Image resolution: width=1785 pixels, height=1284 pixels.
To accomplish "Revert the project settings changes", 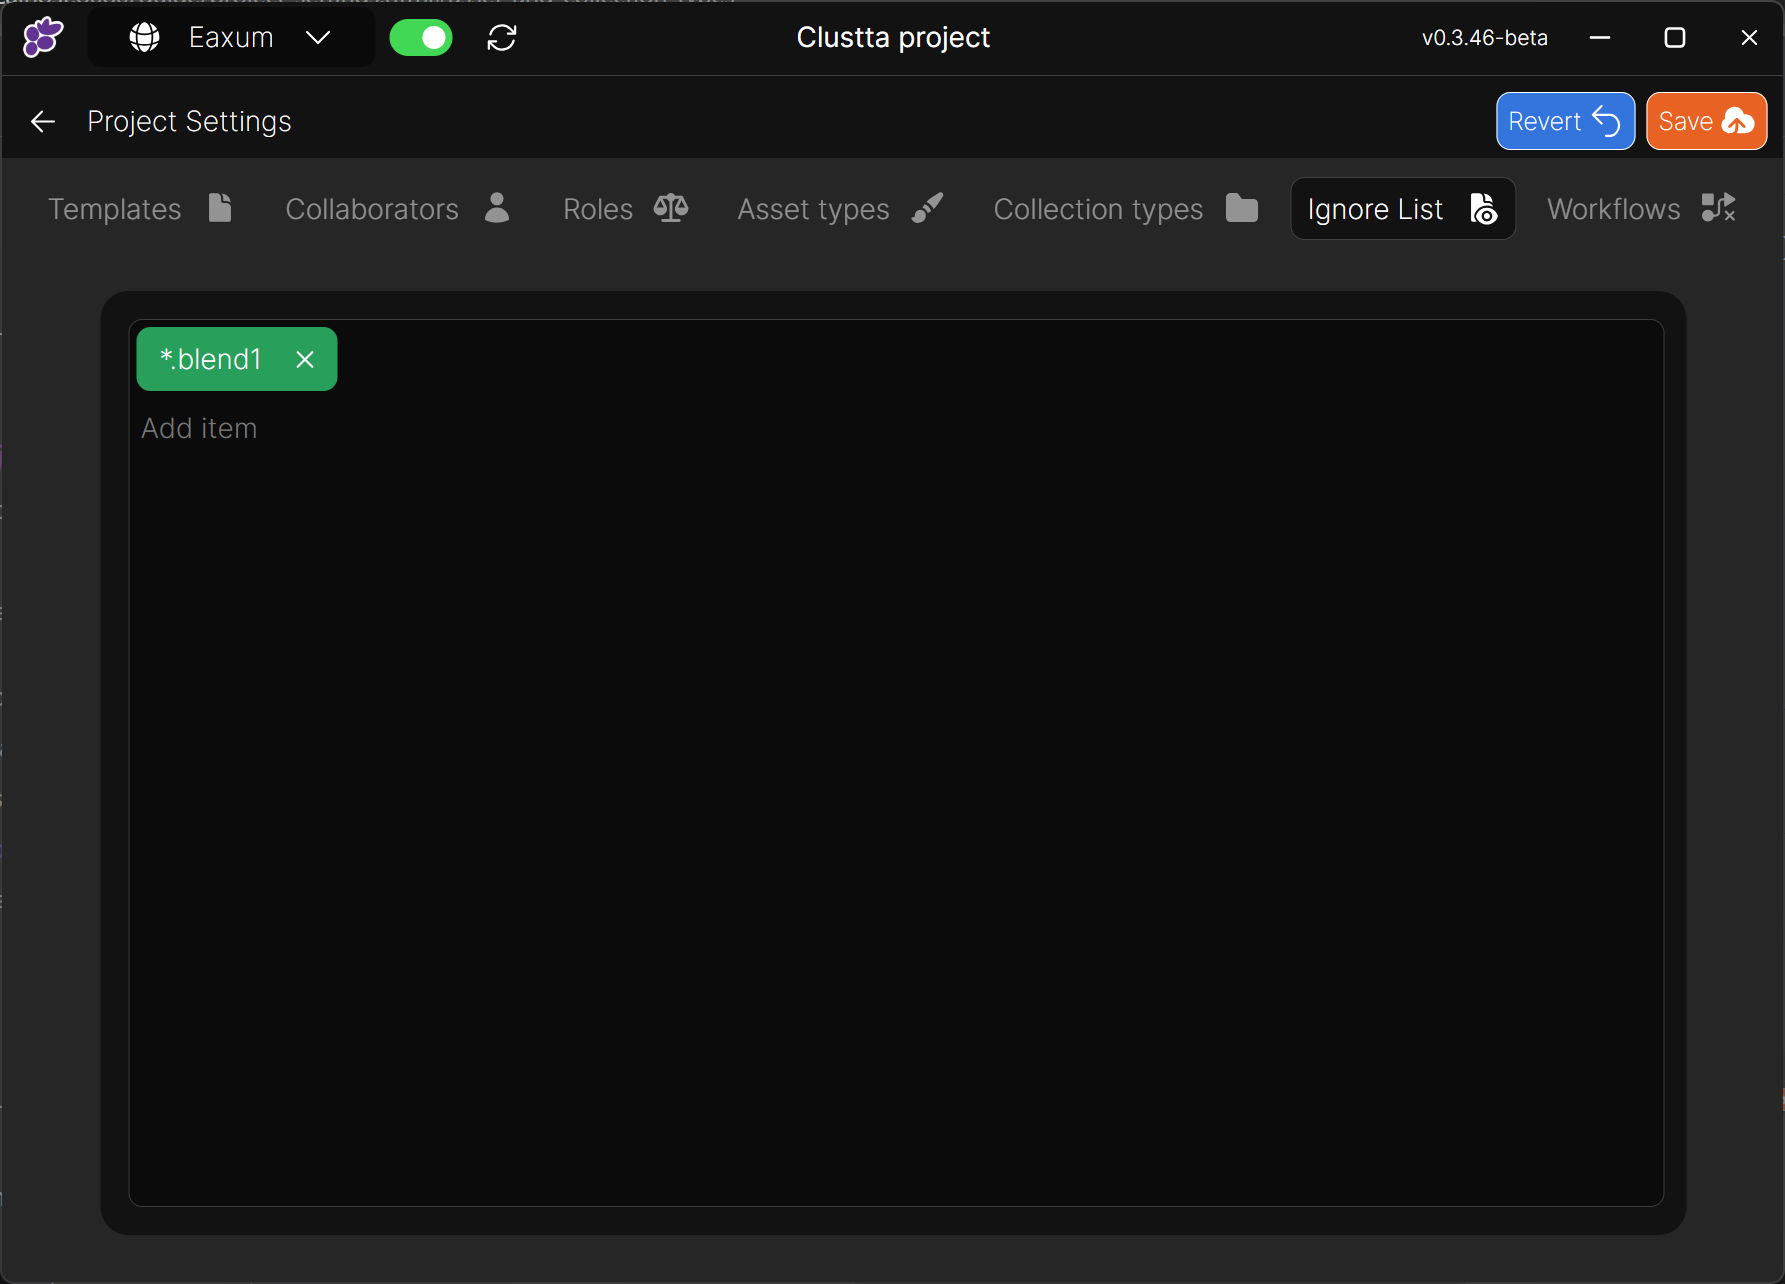I will coord(1564,121).
